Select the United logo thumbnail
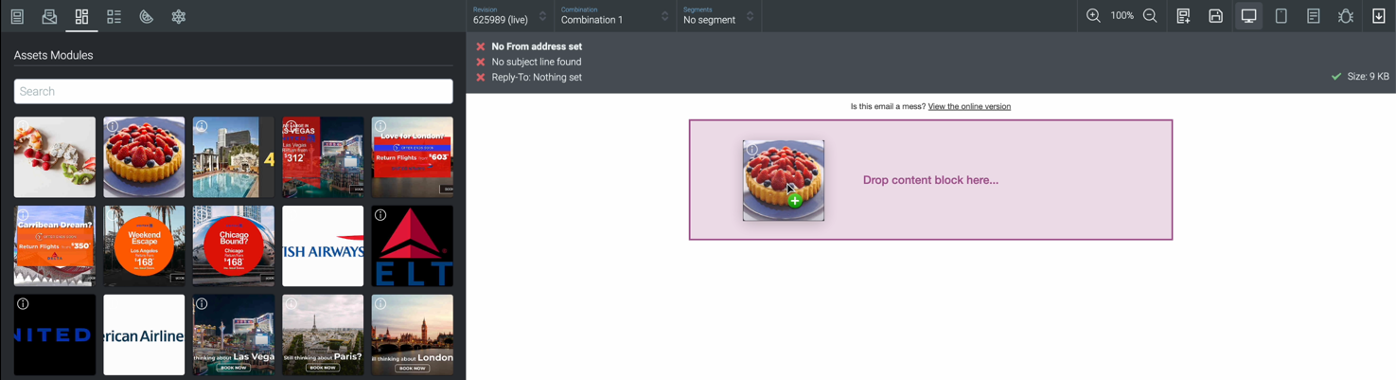 55,335
